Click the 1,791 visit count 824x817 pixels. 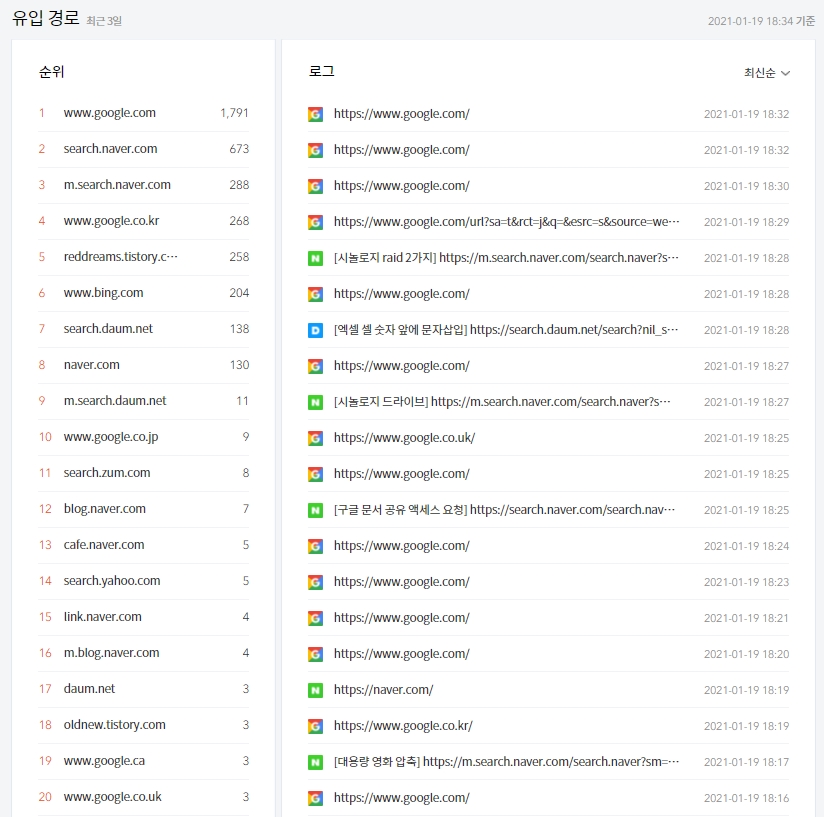pyautogui.click(x=234, y=113)
